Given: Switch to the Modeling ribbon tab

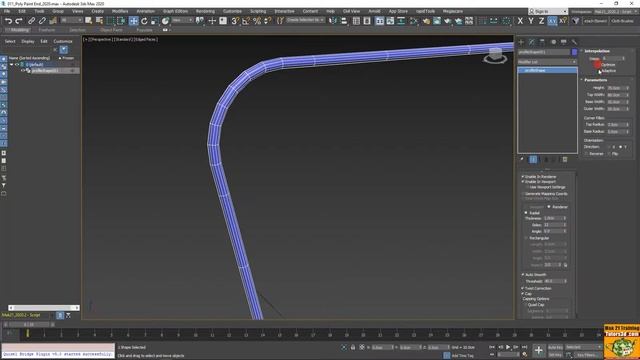Looking at the screenshot, I should 19,30.
